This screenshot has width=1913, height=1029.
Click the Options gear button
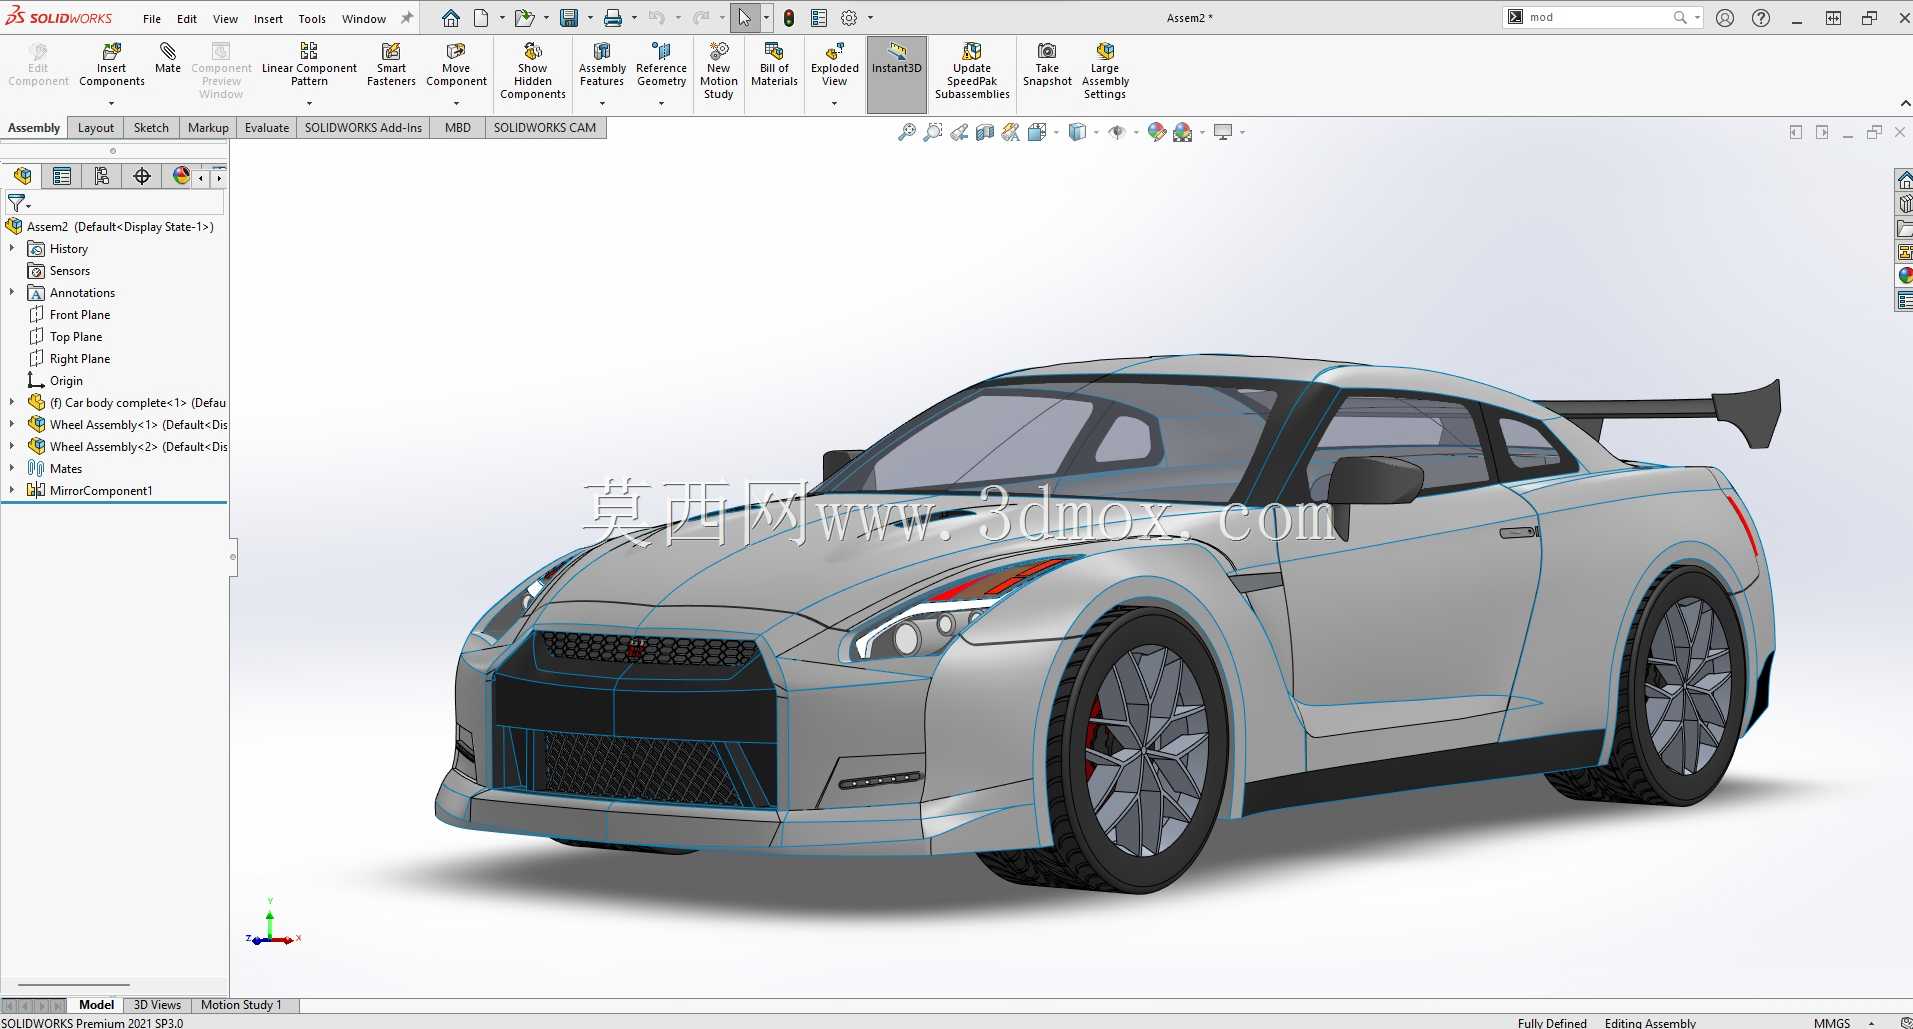click(849, 18)
